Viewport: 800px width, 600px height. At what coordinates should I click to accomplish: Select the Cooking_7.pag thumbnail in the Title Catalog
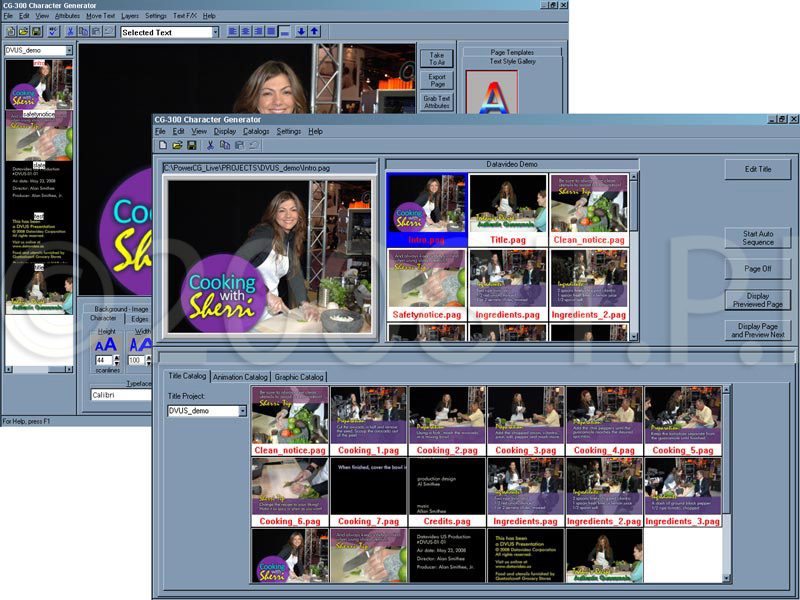click(x=368, y=492)
